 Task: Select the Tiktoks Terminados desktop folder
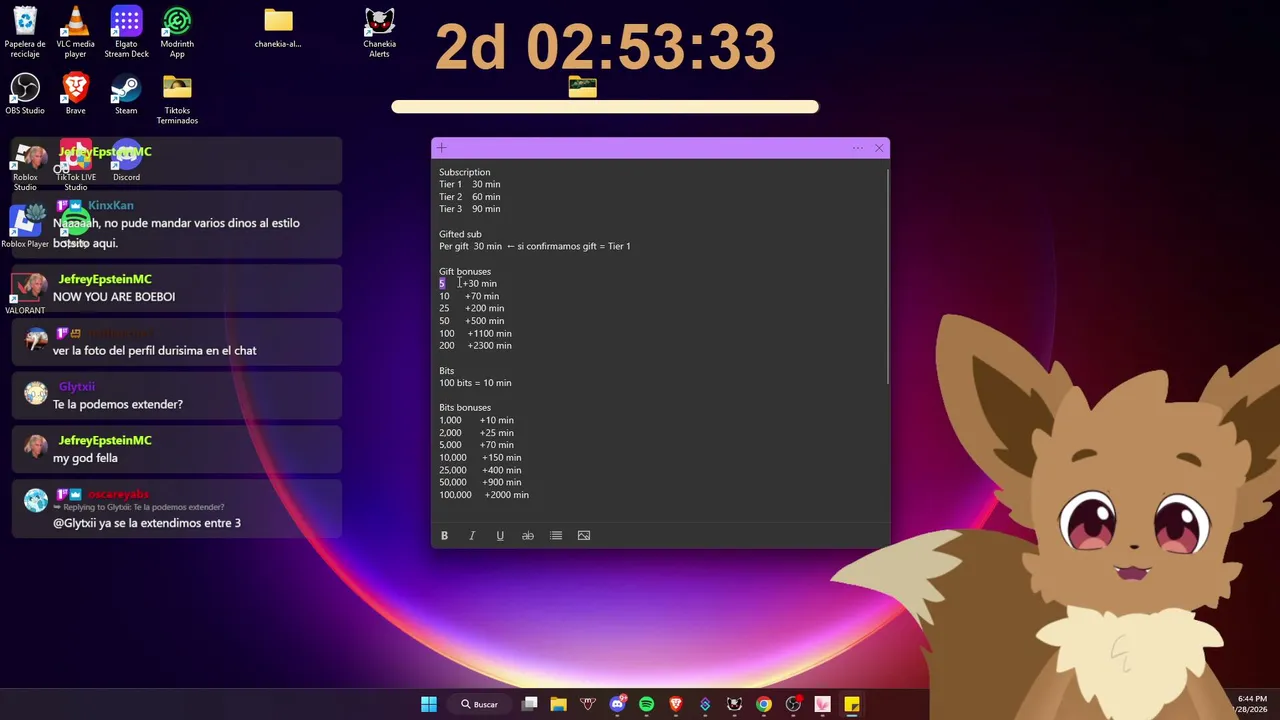pos(177,99)
